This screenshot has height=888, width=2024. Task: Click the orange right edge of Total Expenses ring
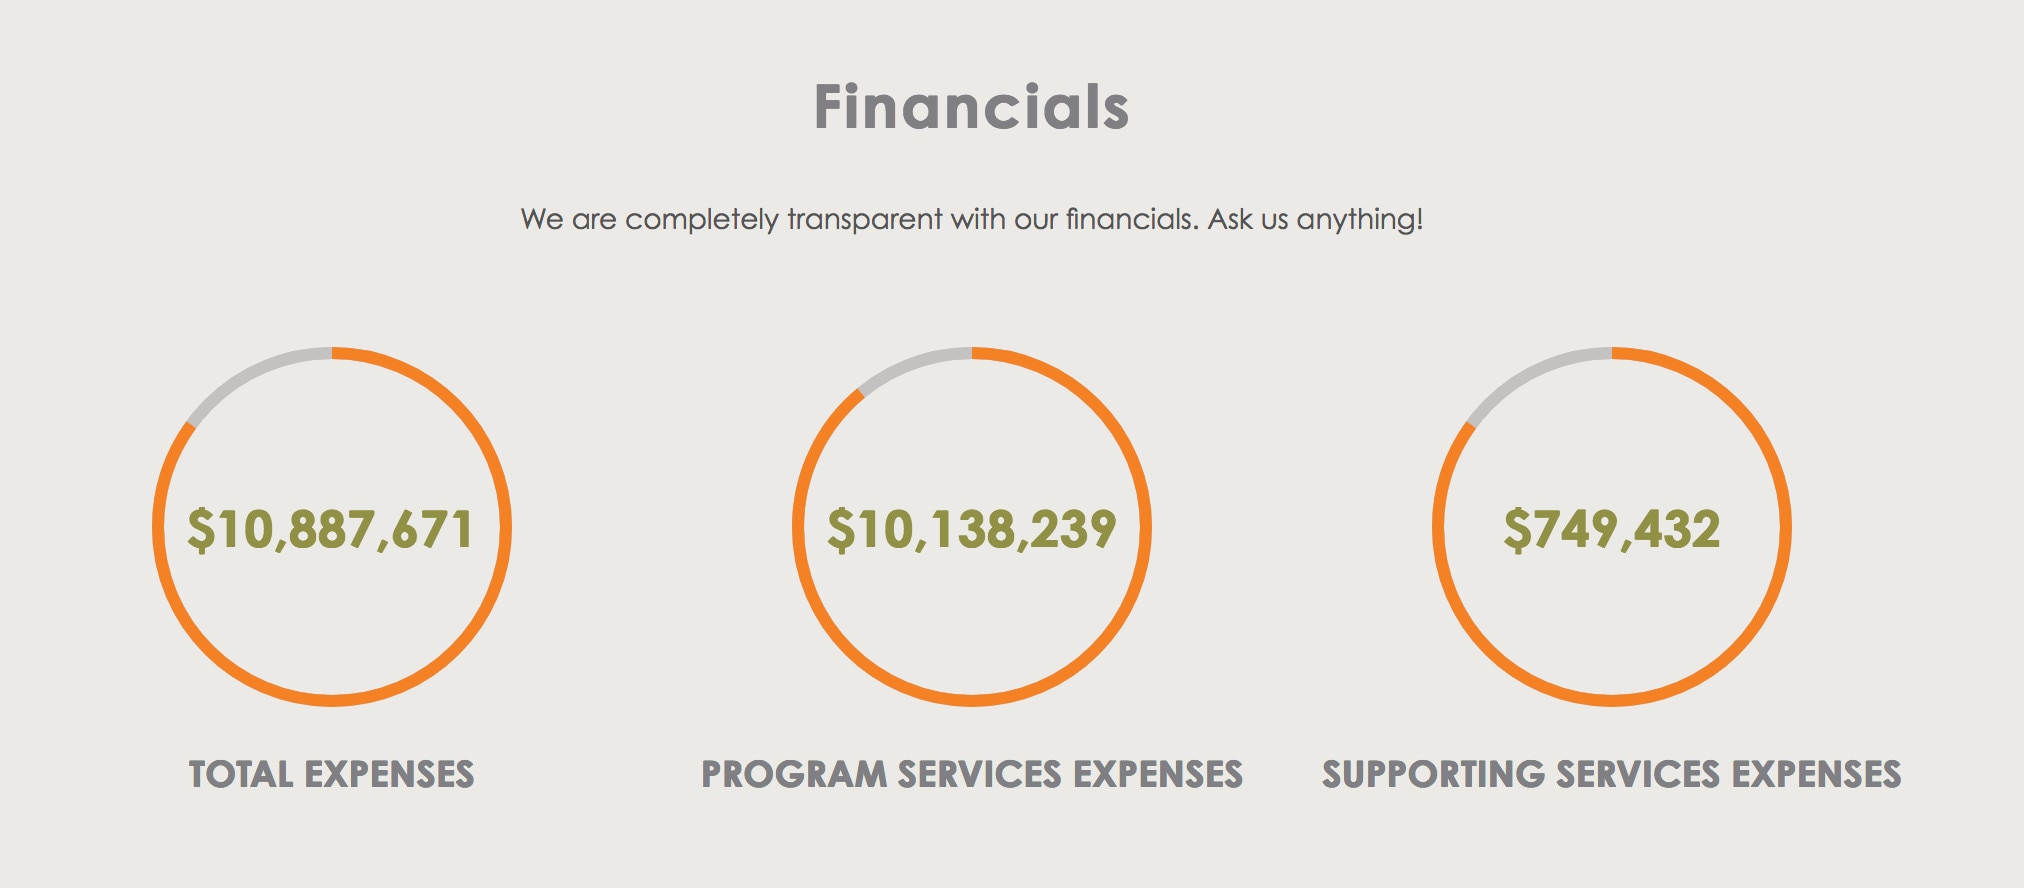(505, 527)
